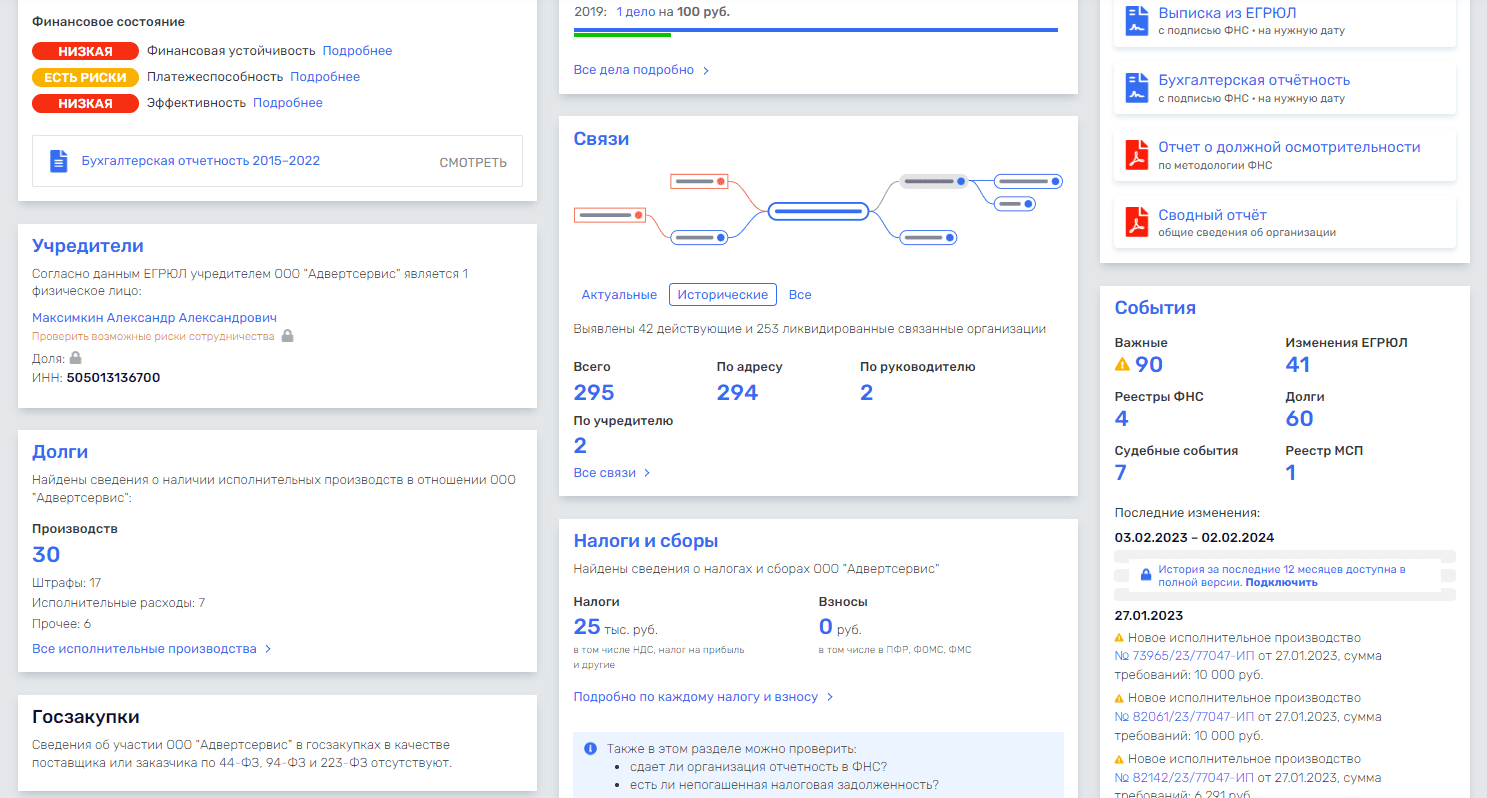Click the Производств count 30
Image resolution: width=1487 pixels, height=798 pixels.
(x=47, y=555)
